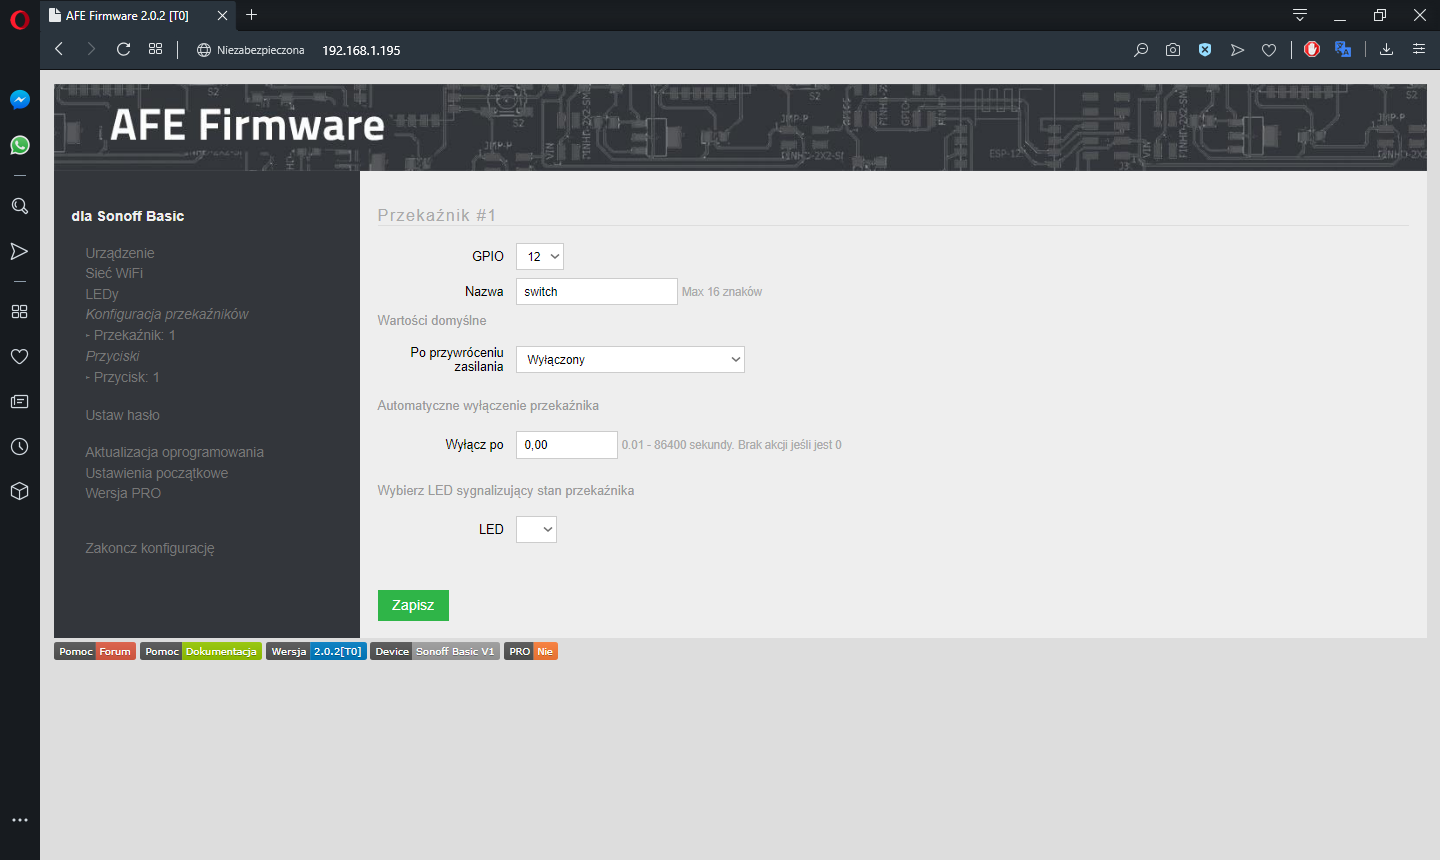Click Przyciski heading in side menu
Screen dimensions: 1440x860
[x=112, y=356]
